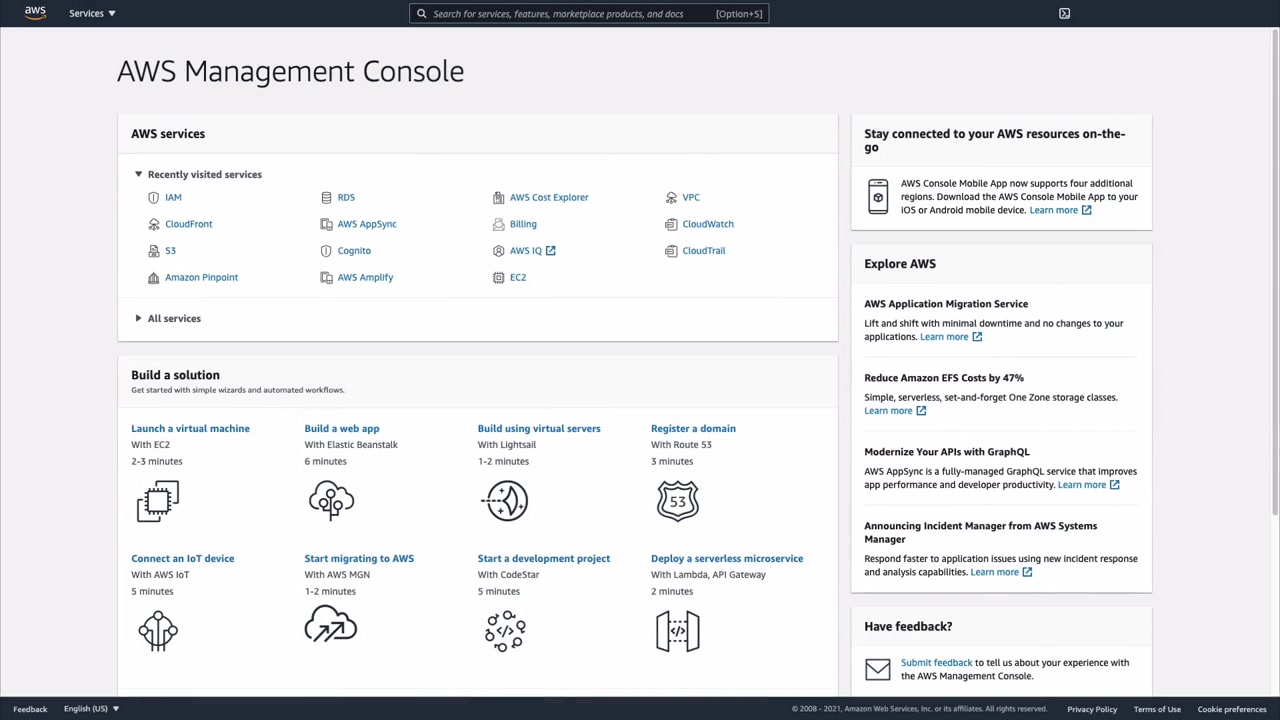
Task: Open the English (US) language dropdown
Action: pos(91,709)
